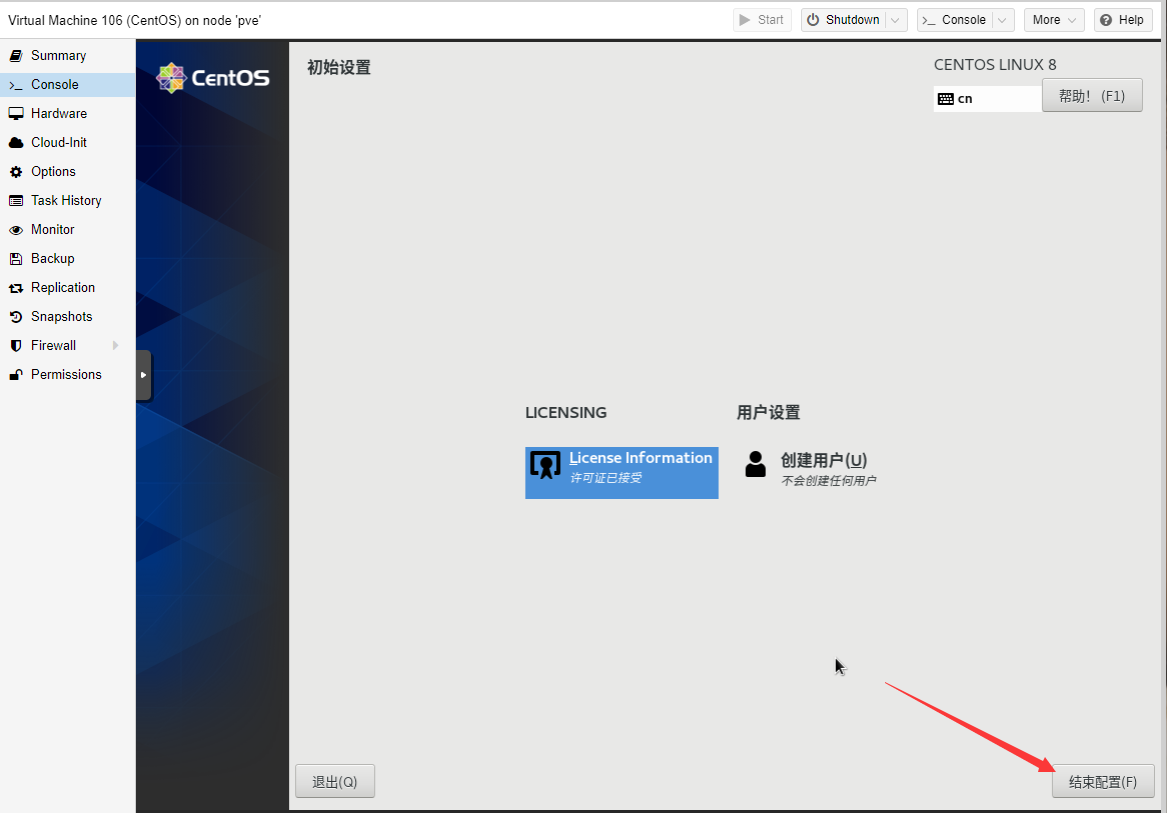Expand the Firewall submenu arrow

tap(116, 346)
